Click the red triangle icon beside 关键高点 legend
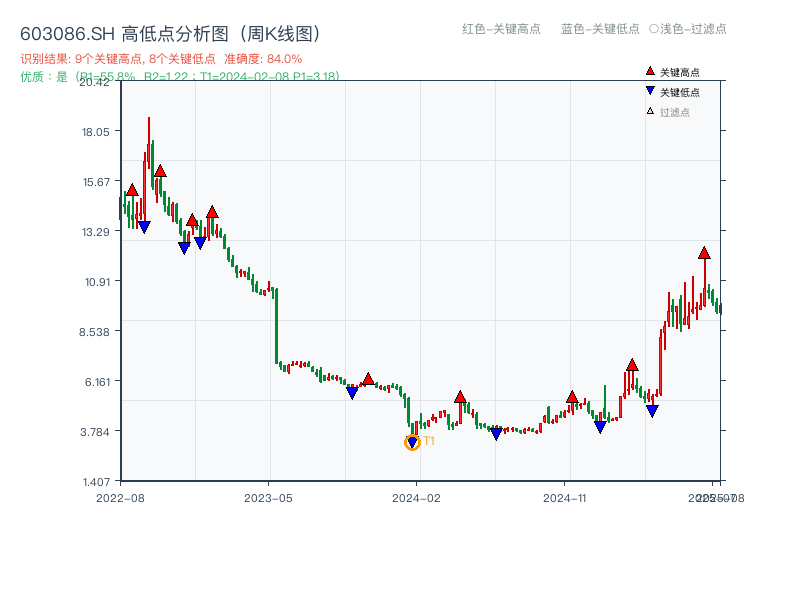The height and width of the screenshot is (600, 800). (649, 71)
